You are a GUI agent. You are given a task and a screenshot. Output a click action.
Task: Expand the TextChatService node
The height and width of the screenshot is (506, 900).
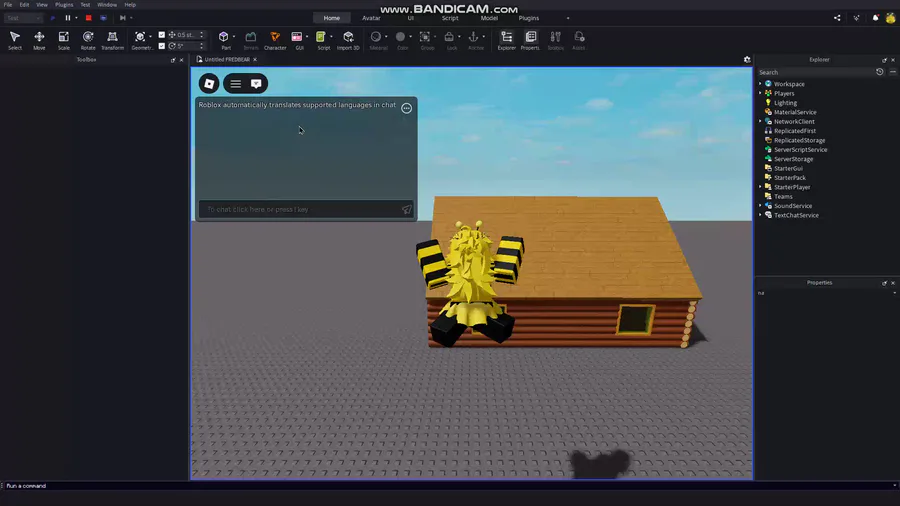click(761, 215)
